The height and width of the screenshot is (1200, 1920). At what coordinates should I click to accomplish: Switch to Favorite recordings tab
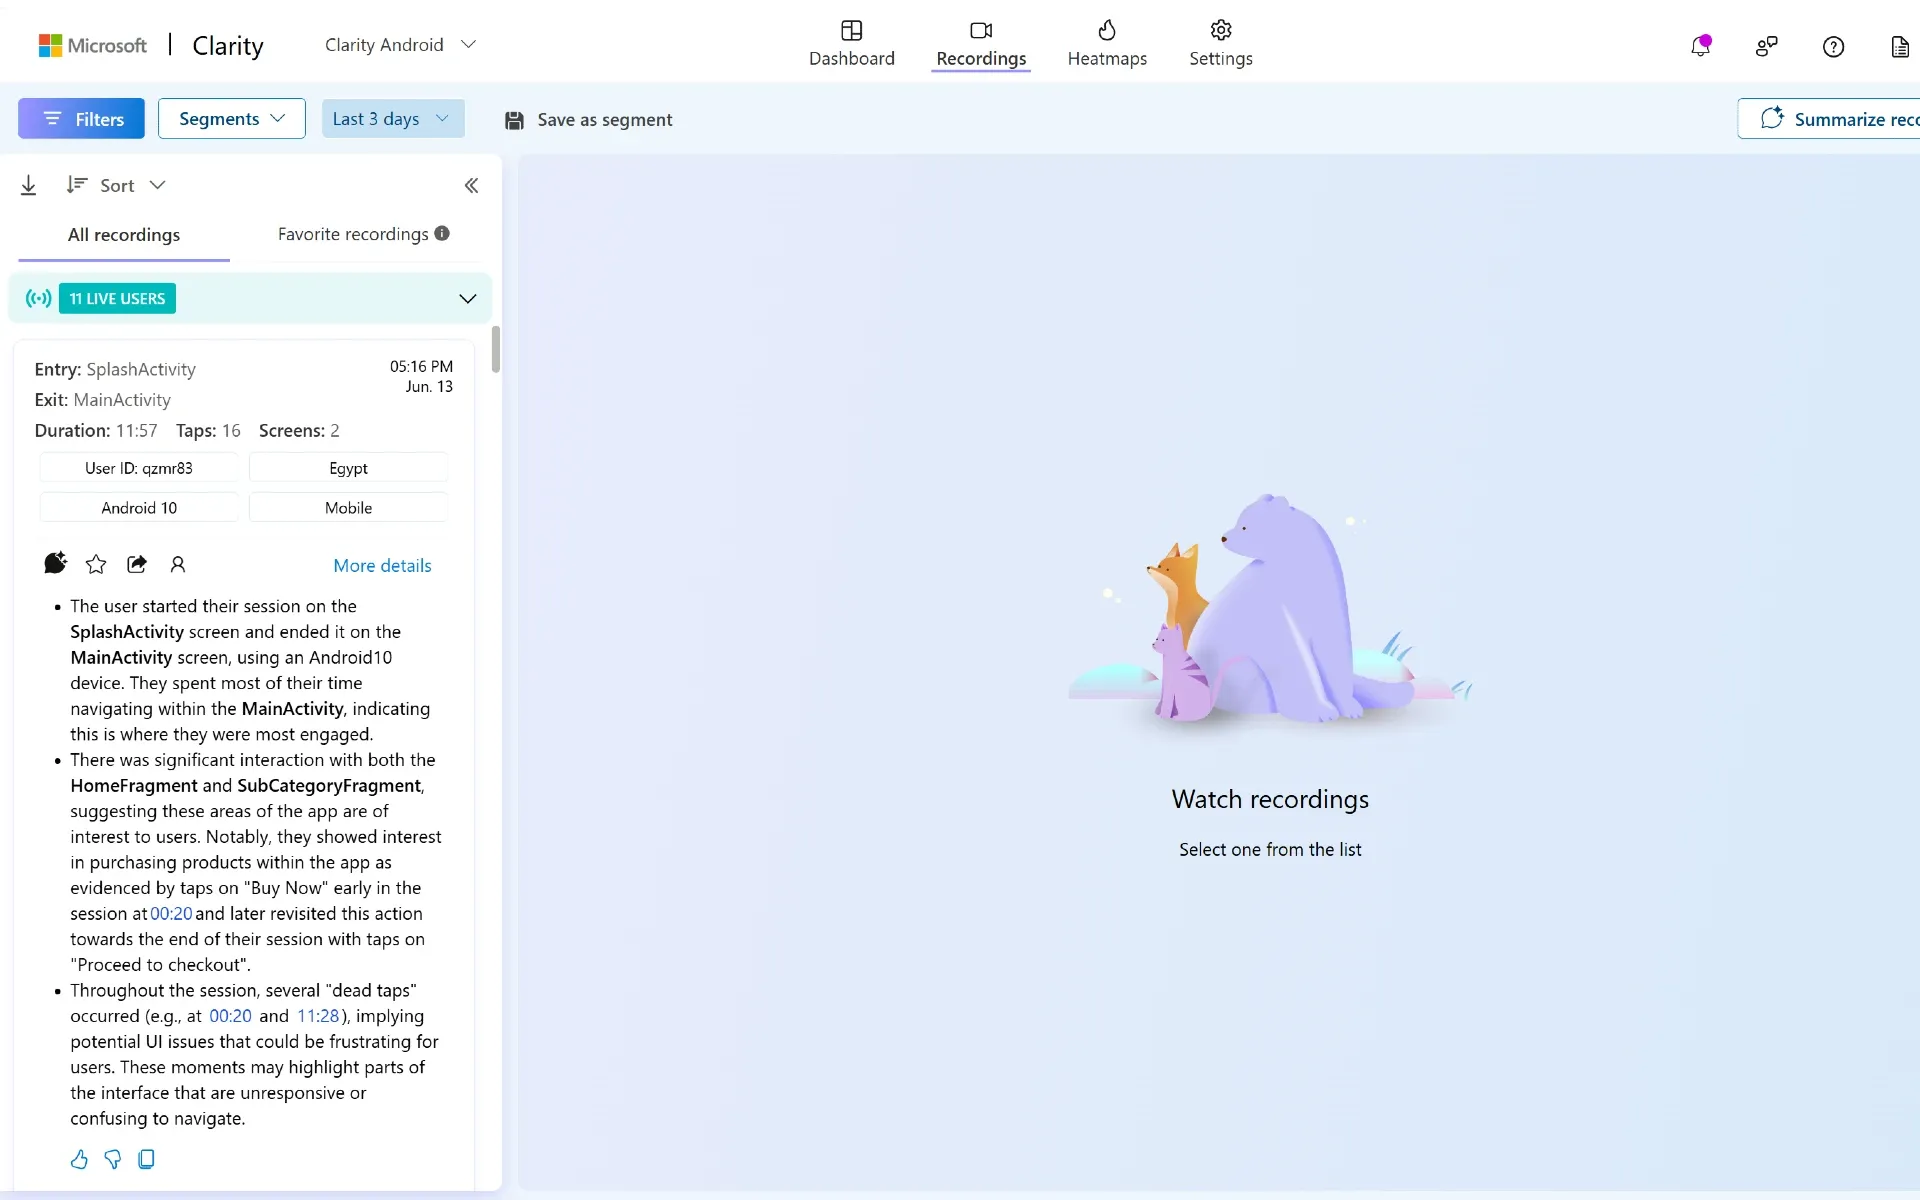353,234
